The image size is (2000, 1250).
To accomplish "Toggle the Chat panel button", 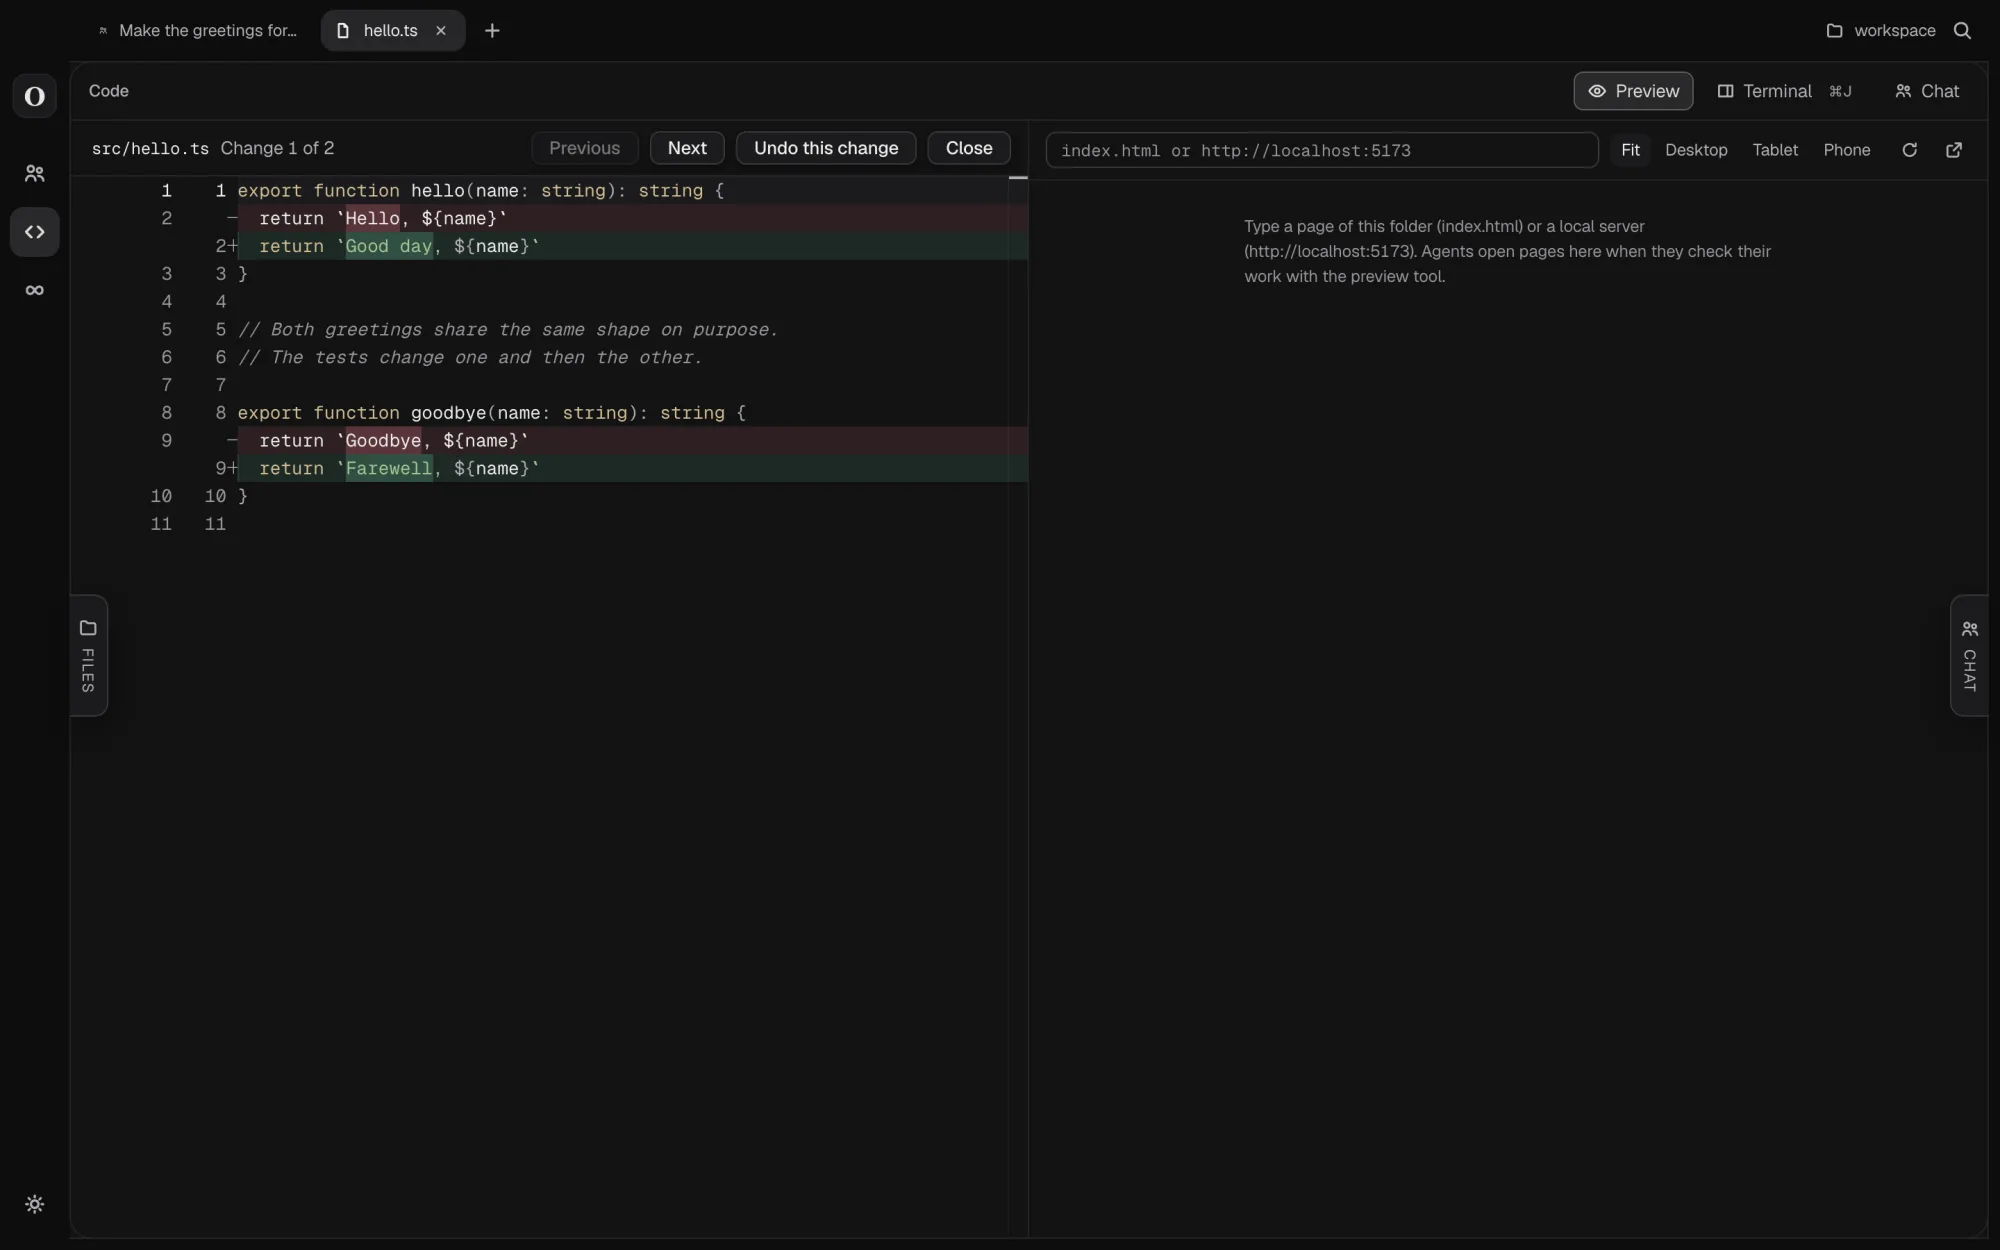I will pyautogui.click(x=1927, y=91).
